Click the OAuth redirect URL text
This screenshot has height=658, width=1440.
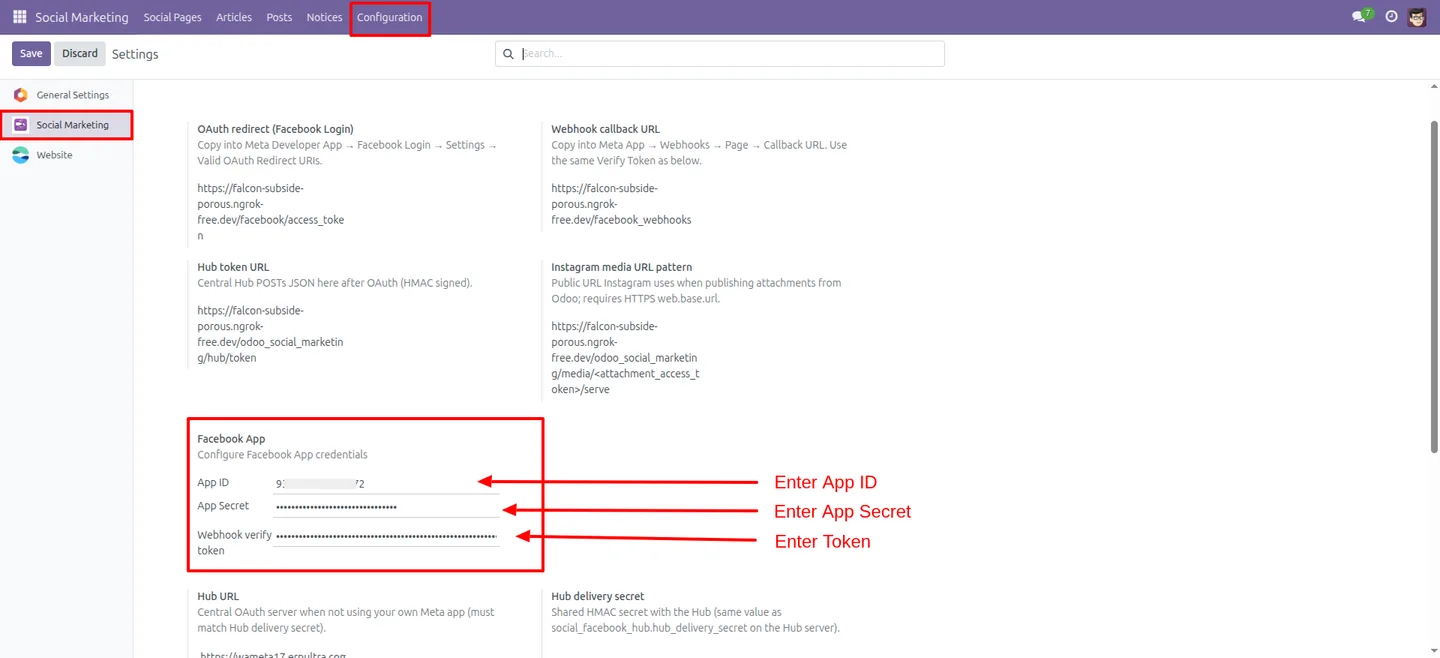(x=271, y=212)
